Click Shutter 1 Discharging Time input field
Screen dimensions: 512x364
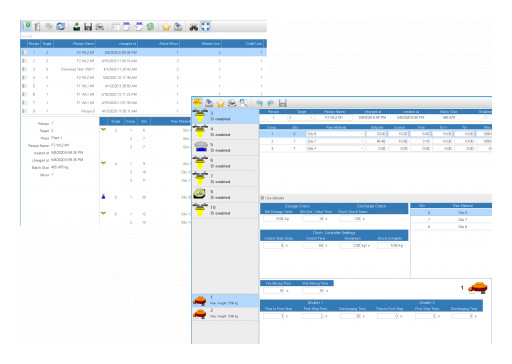coord(350,316)
